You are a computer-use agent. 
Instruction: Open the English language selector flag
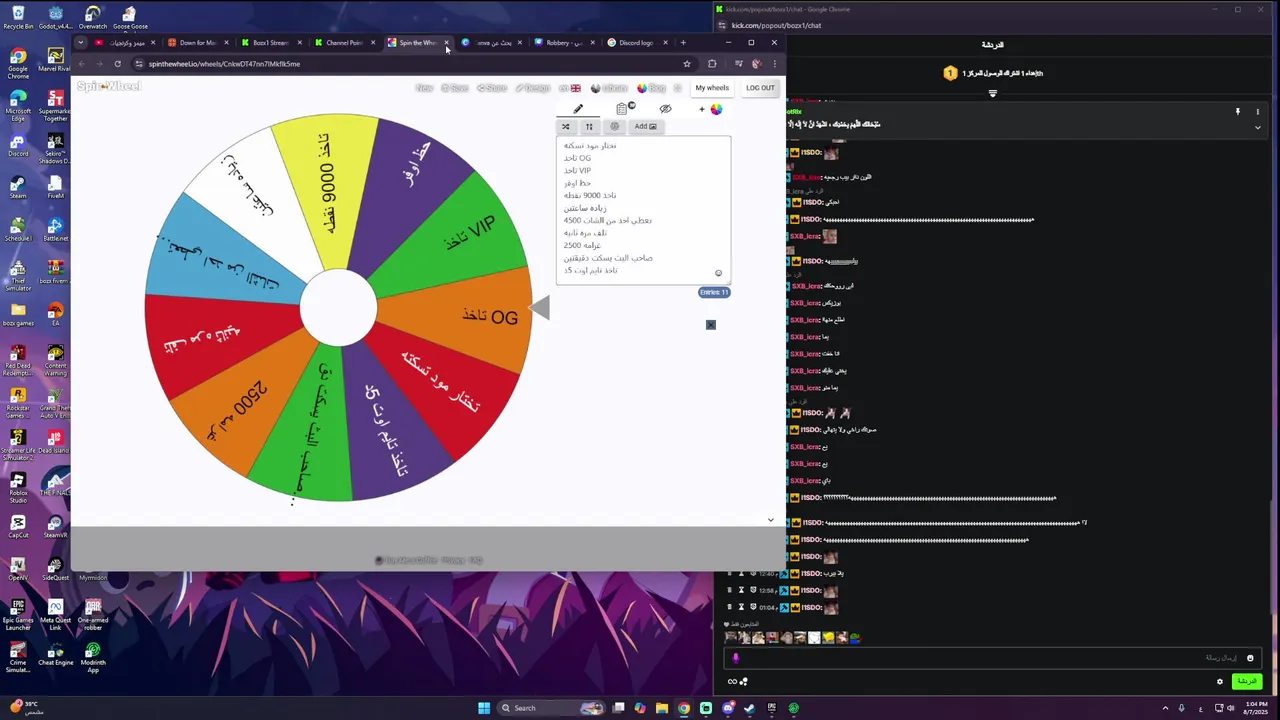pyautogui.click(x=570, y=88)
